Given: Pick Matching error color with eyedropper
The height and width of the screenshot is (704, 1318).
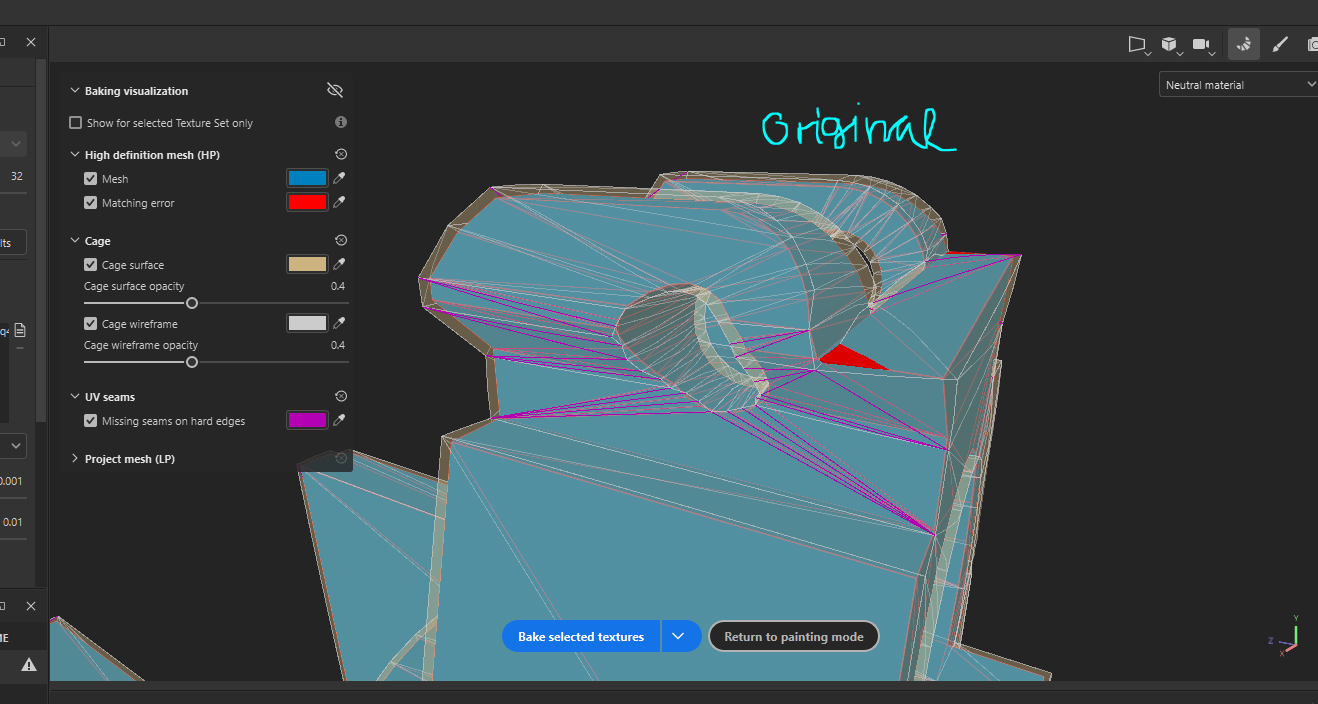Looking at the screenshot, I should tap(340, 203).
